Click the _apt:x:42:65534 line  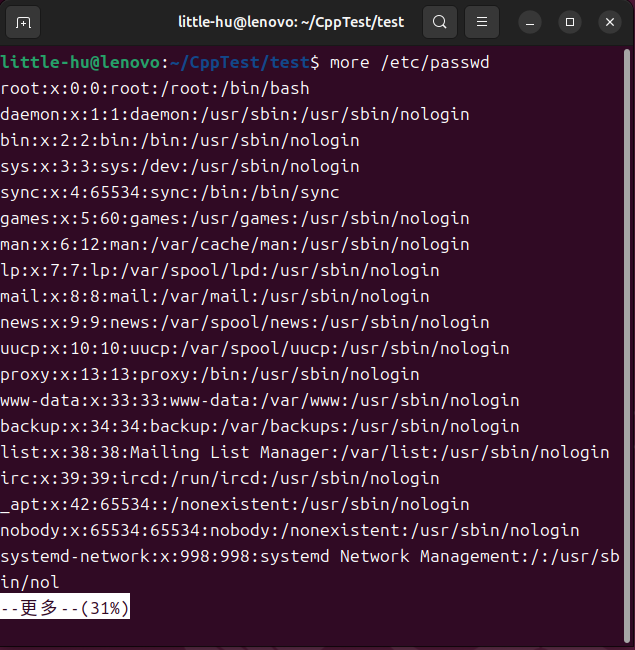[235, 504]
